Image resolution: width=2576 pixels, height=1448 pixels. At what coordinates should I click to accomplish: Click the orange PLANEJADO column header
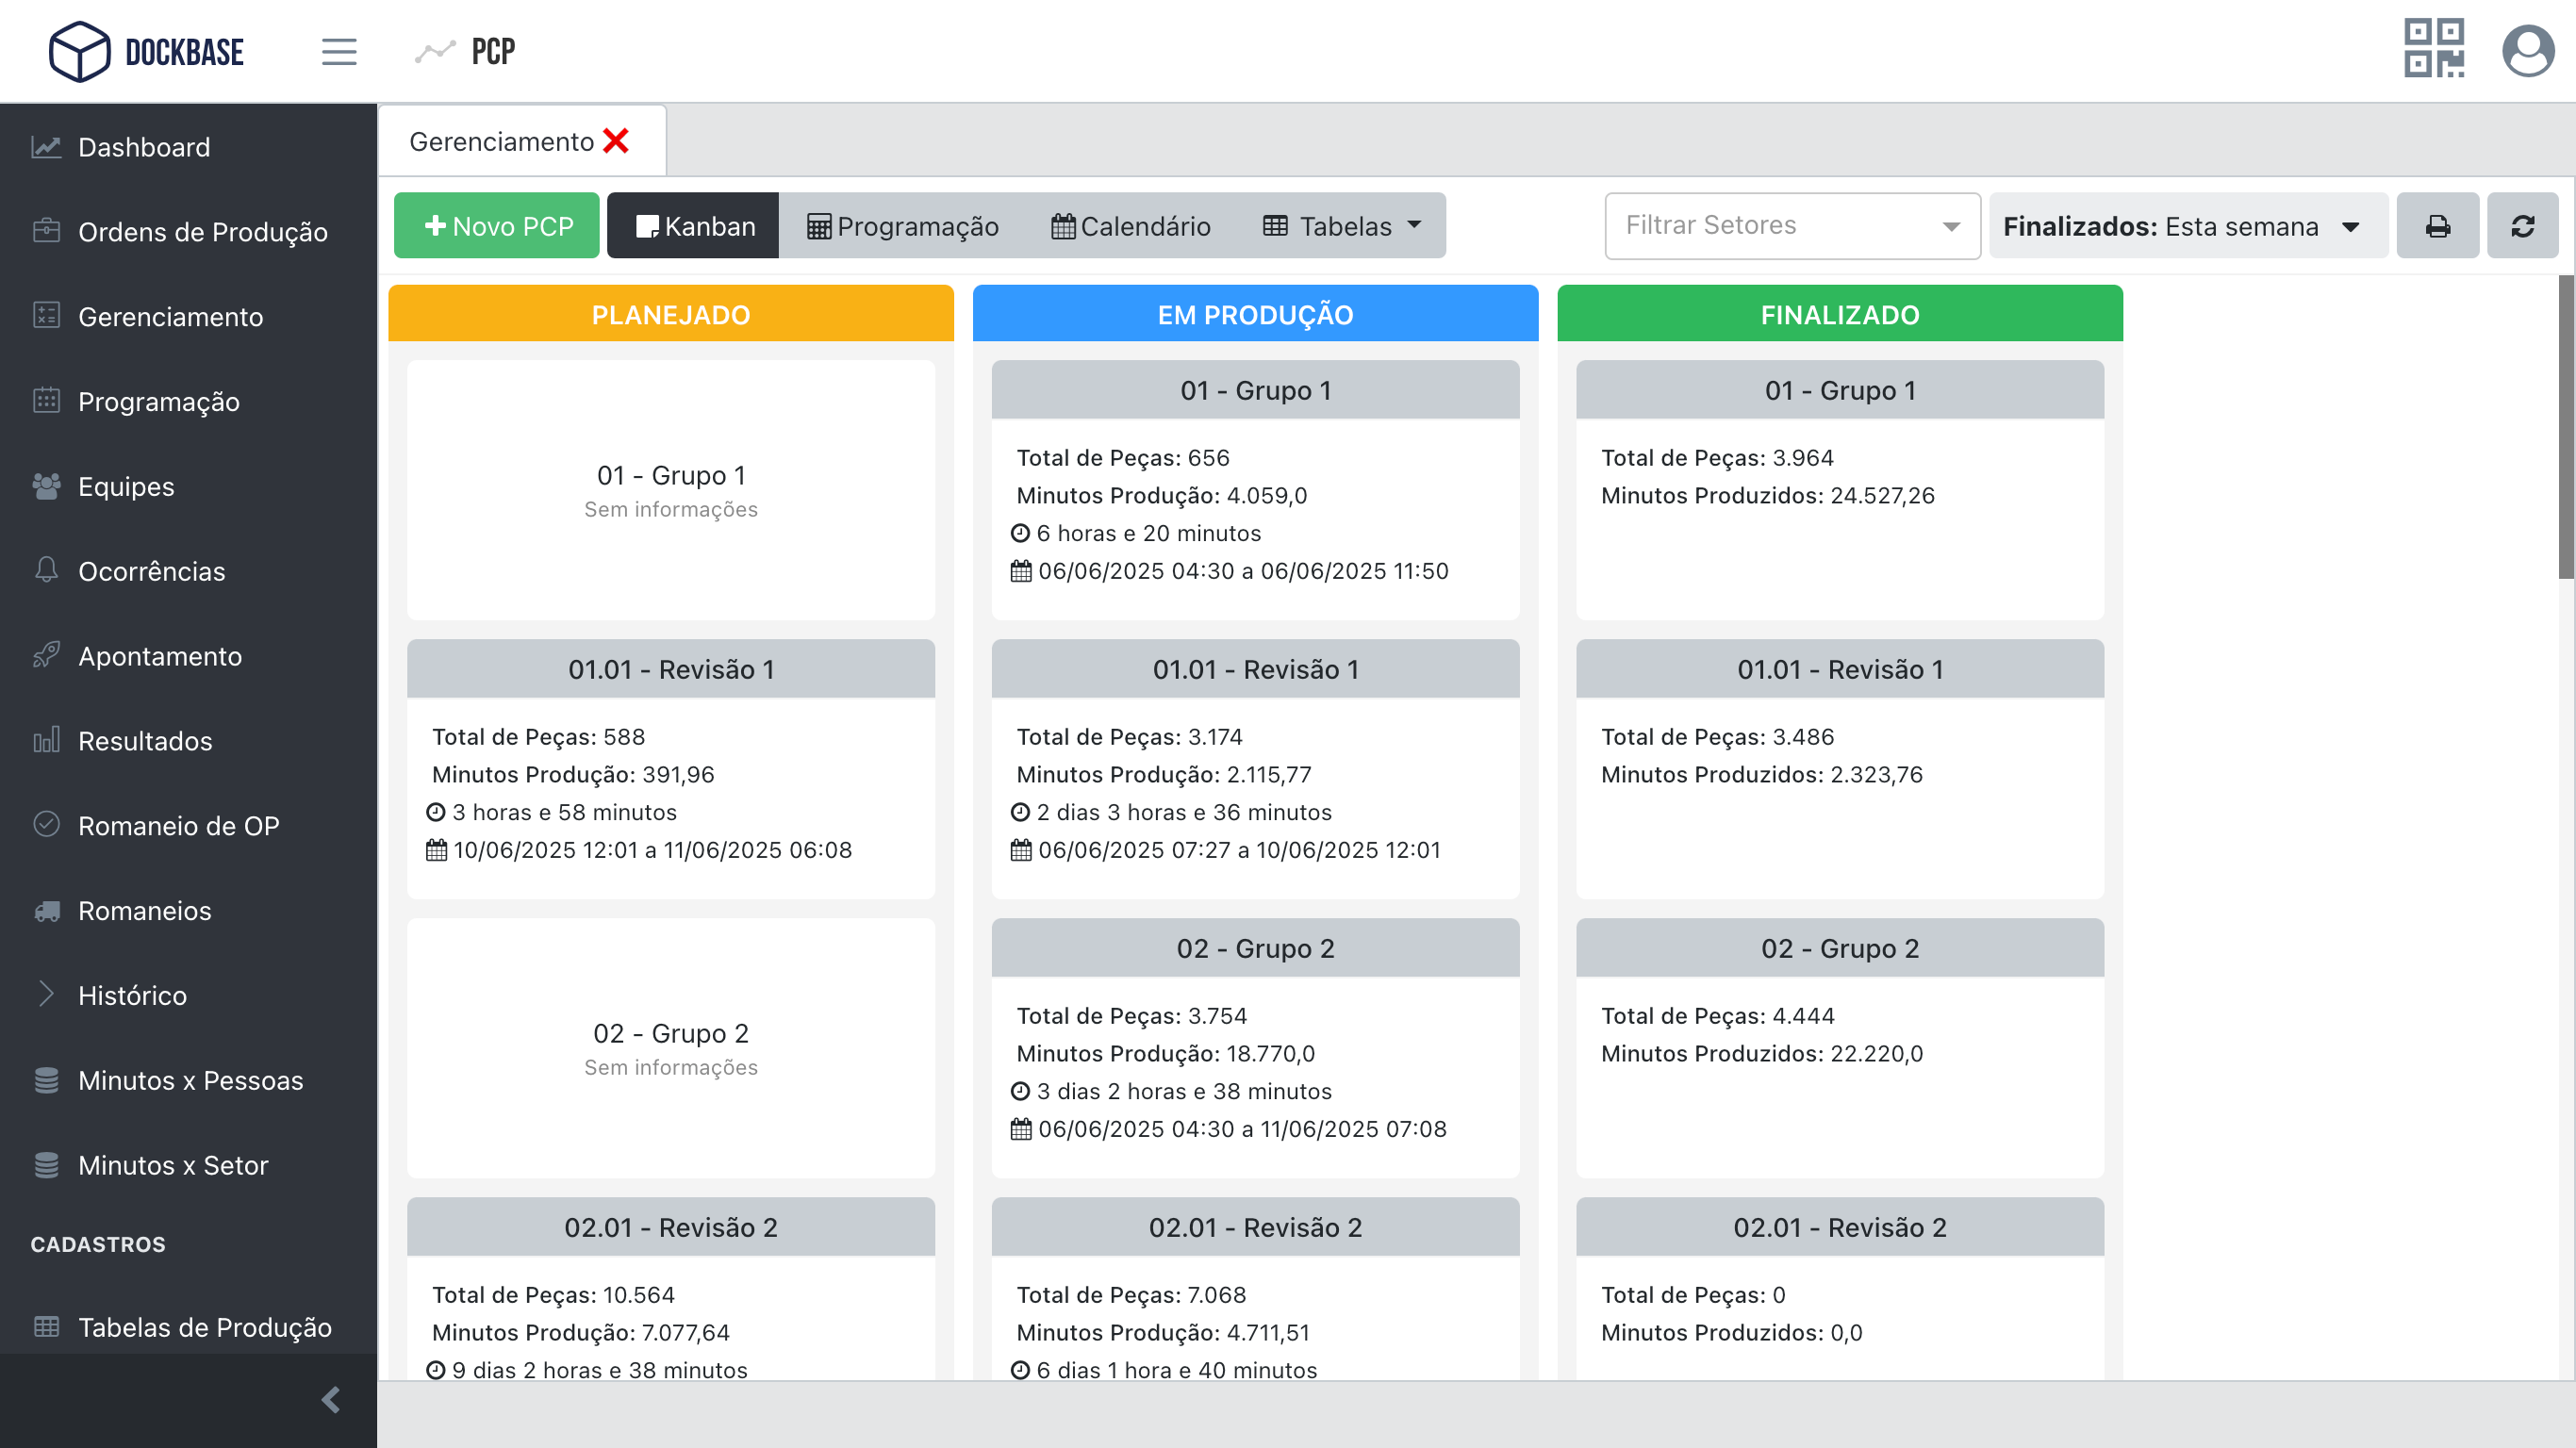pyautogui.click(x=670, y=314)
